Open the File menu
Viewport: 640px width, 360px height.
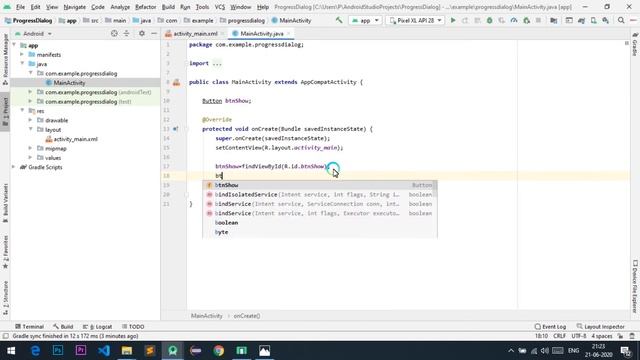20,7
